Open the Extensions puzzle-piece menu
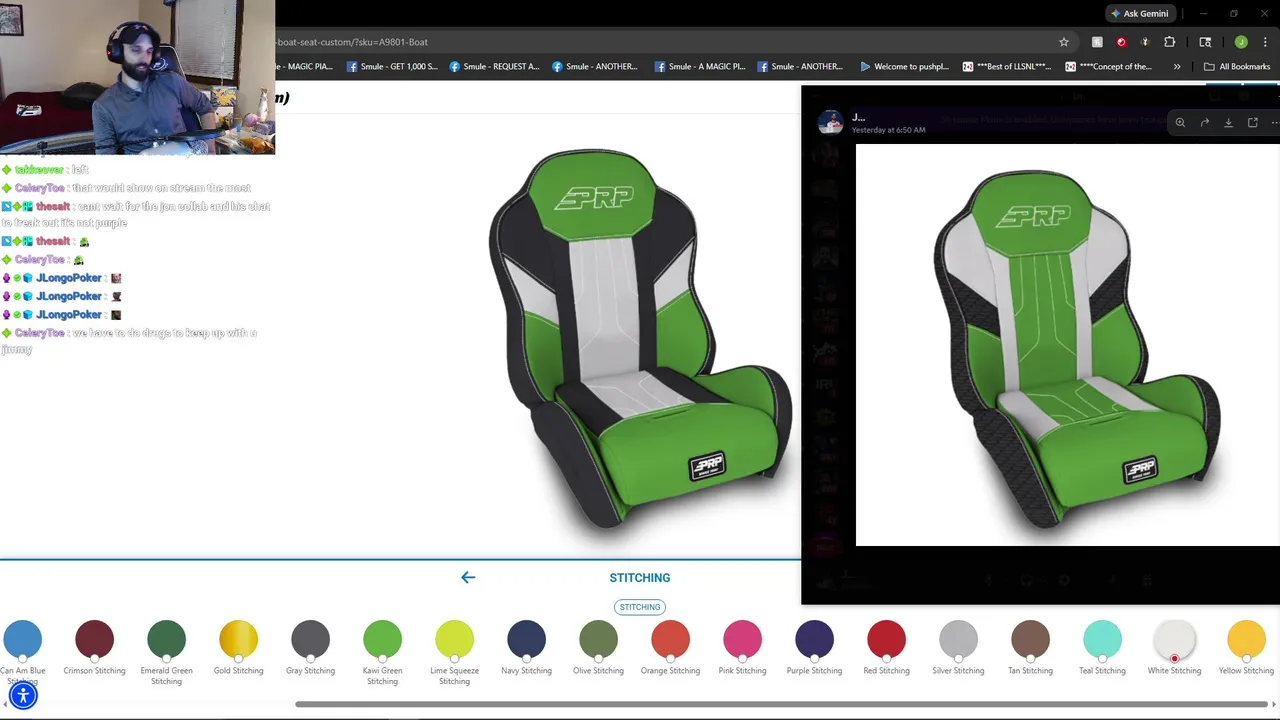Viewport: 1280px width, 720px height. click(x=1169, y=42)
